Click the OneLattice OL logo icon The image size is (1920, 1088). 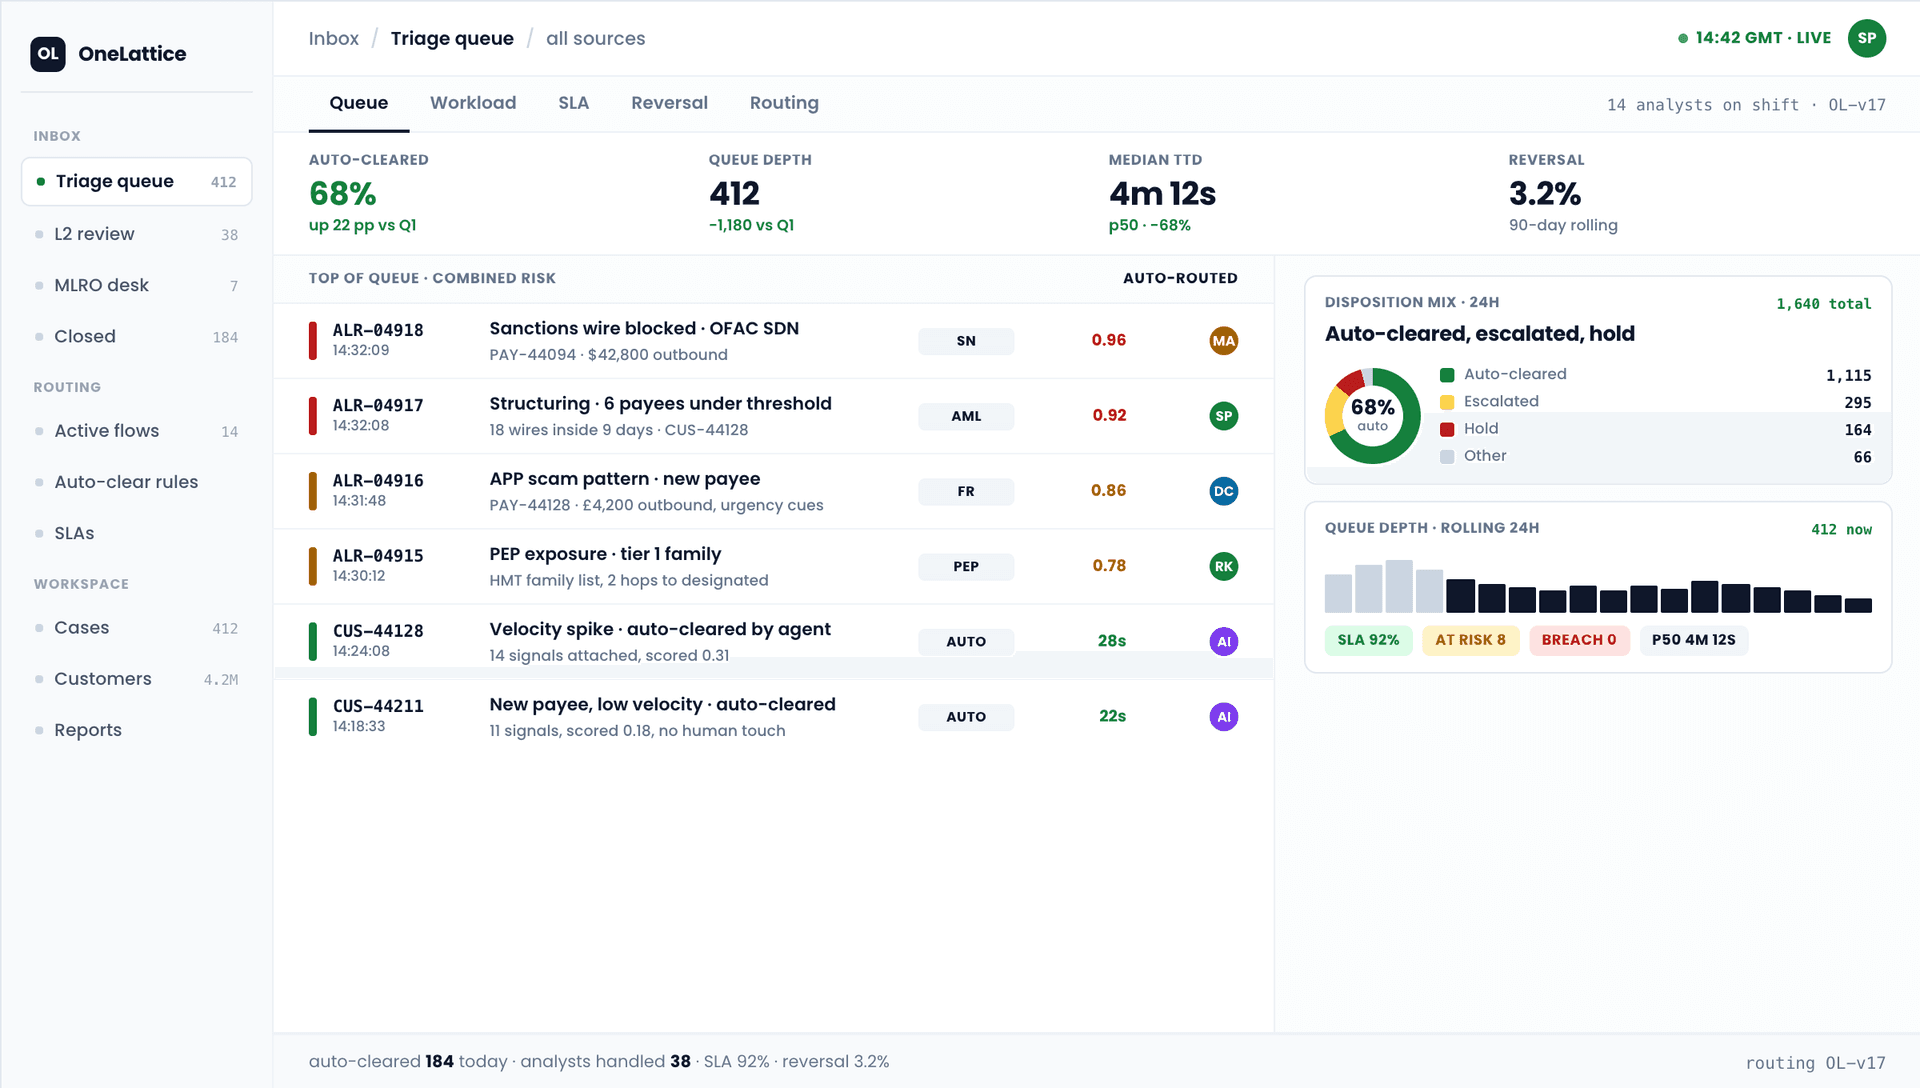point(48,54)
